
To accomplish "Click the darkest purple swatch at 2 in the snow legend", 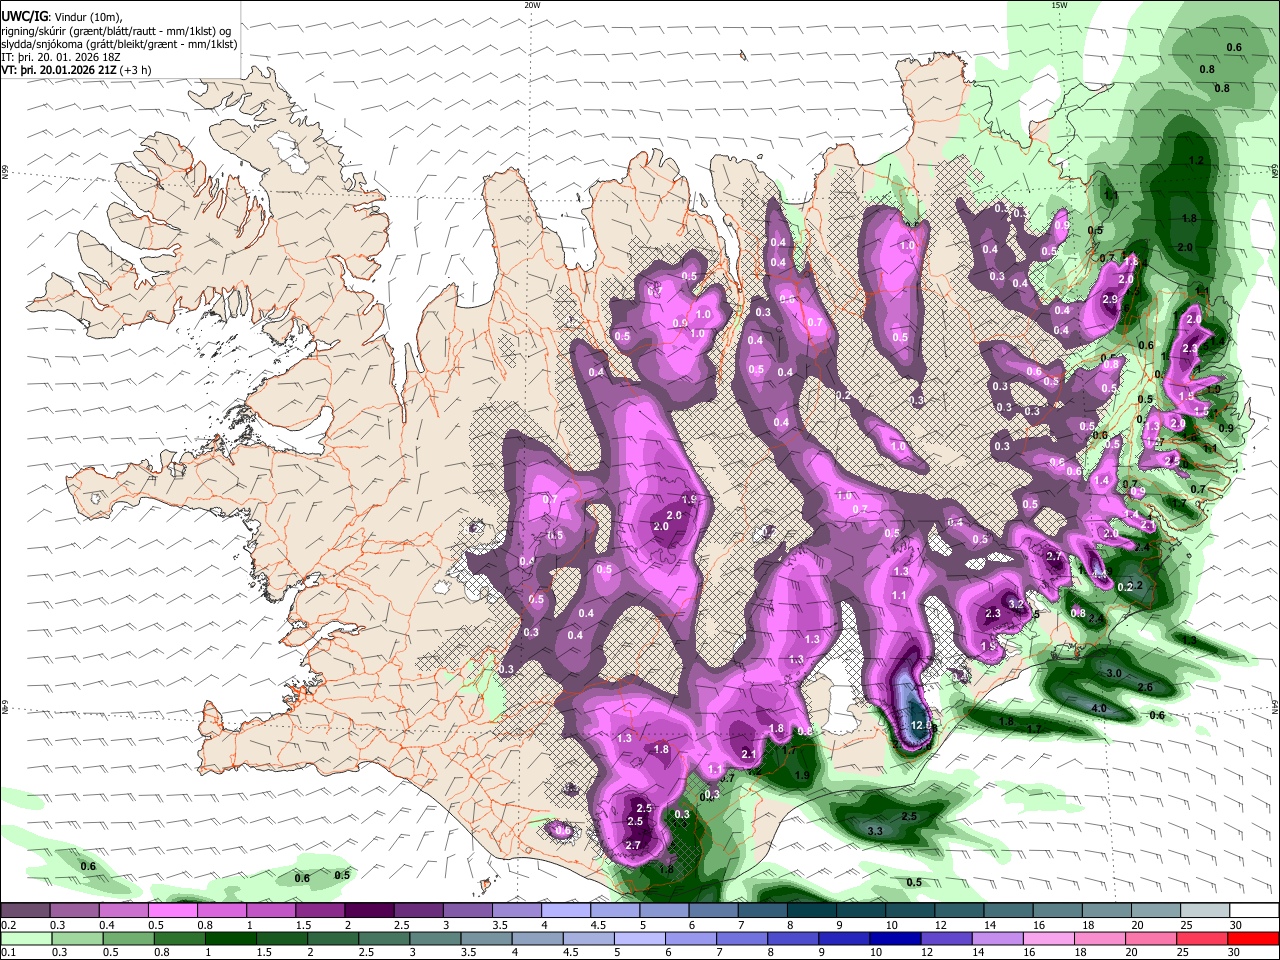I will click(369, 911).
